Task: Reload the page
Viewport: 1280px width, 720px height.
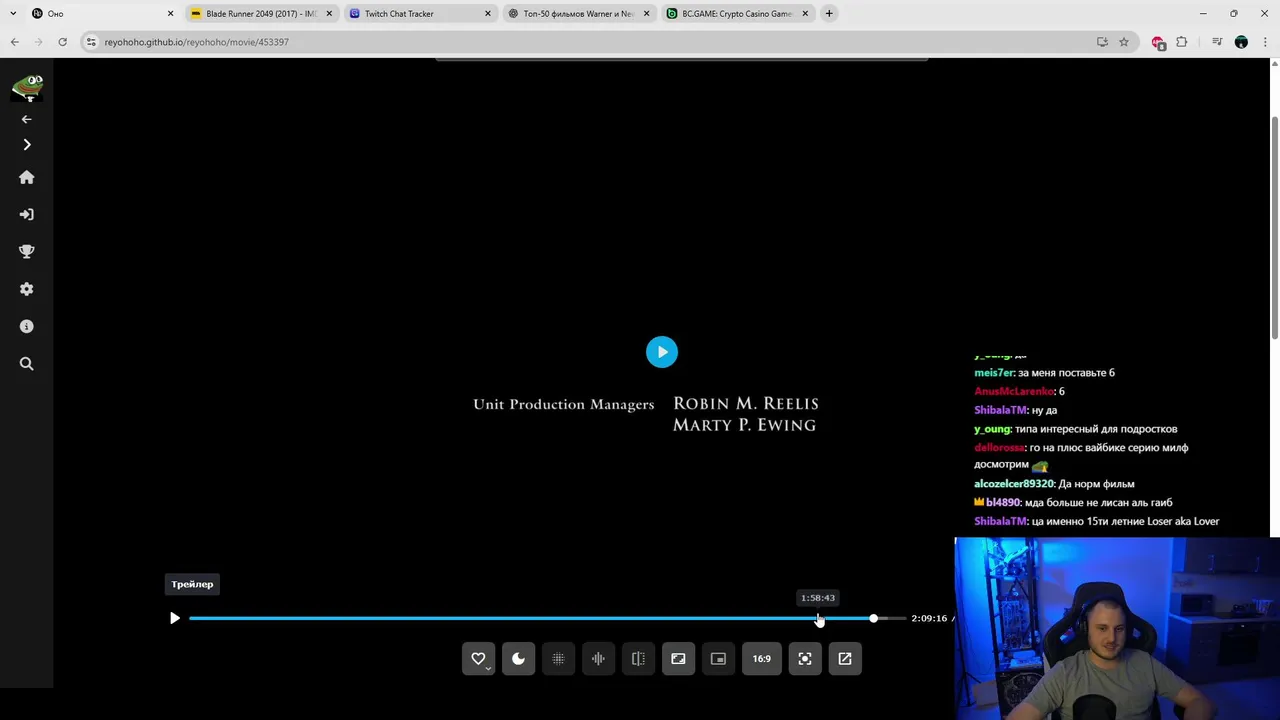Action: (x=62, y=42)
